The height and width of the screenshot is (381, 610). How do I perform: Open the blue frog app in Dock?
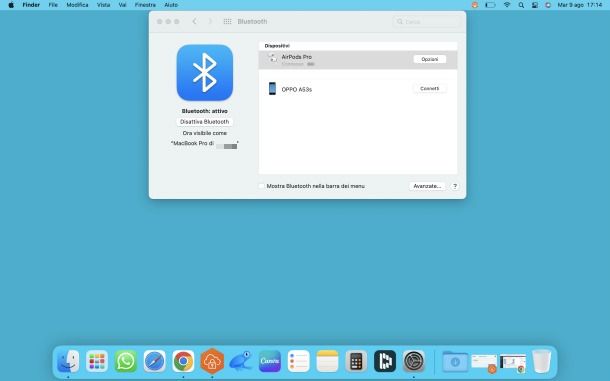240,361
